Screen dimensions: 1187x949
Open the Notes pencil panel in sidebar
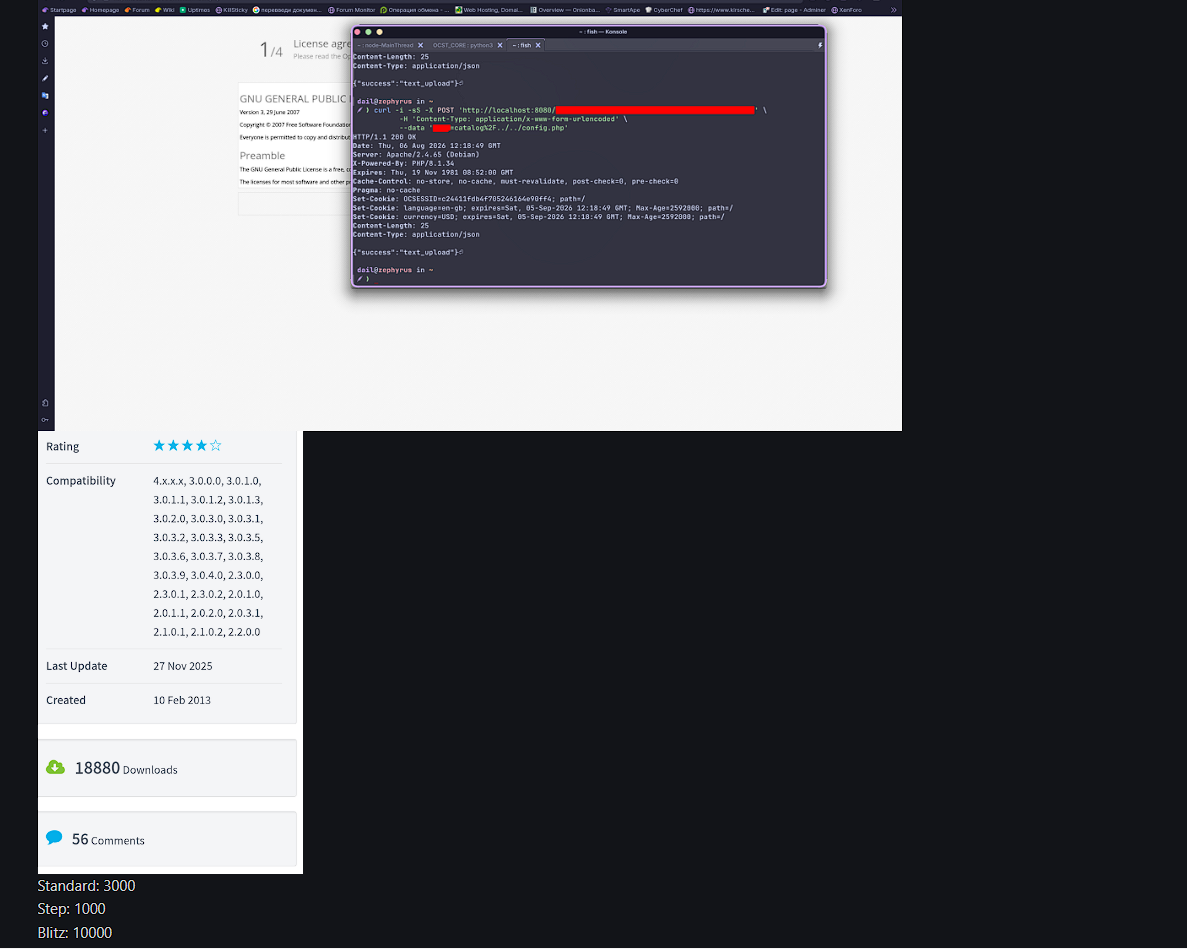[x=45, y=78]
